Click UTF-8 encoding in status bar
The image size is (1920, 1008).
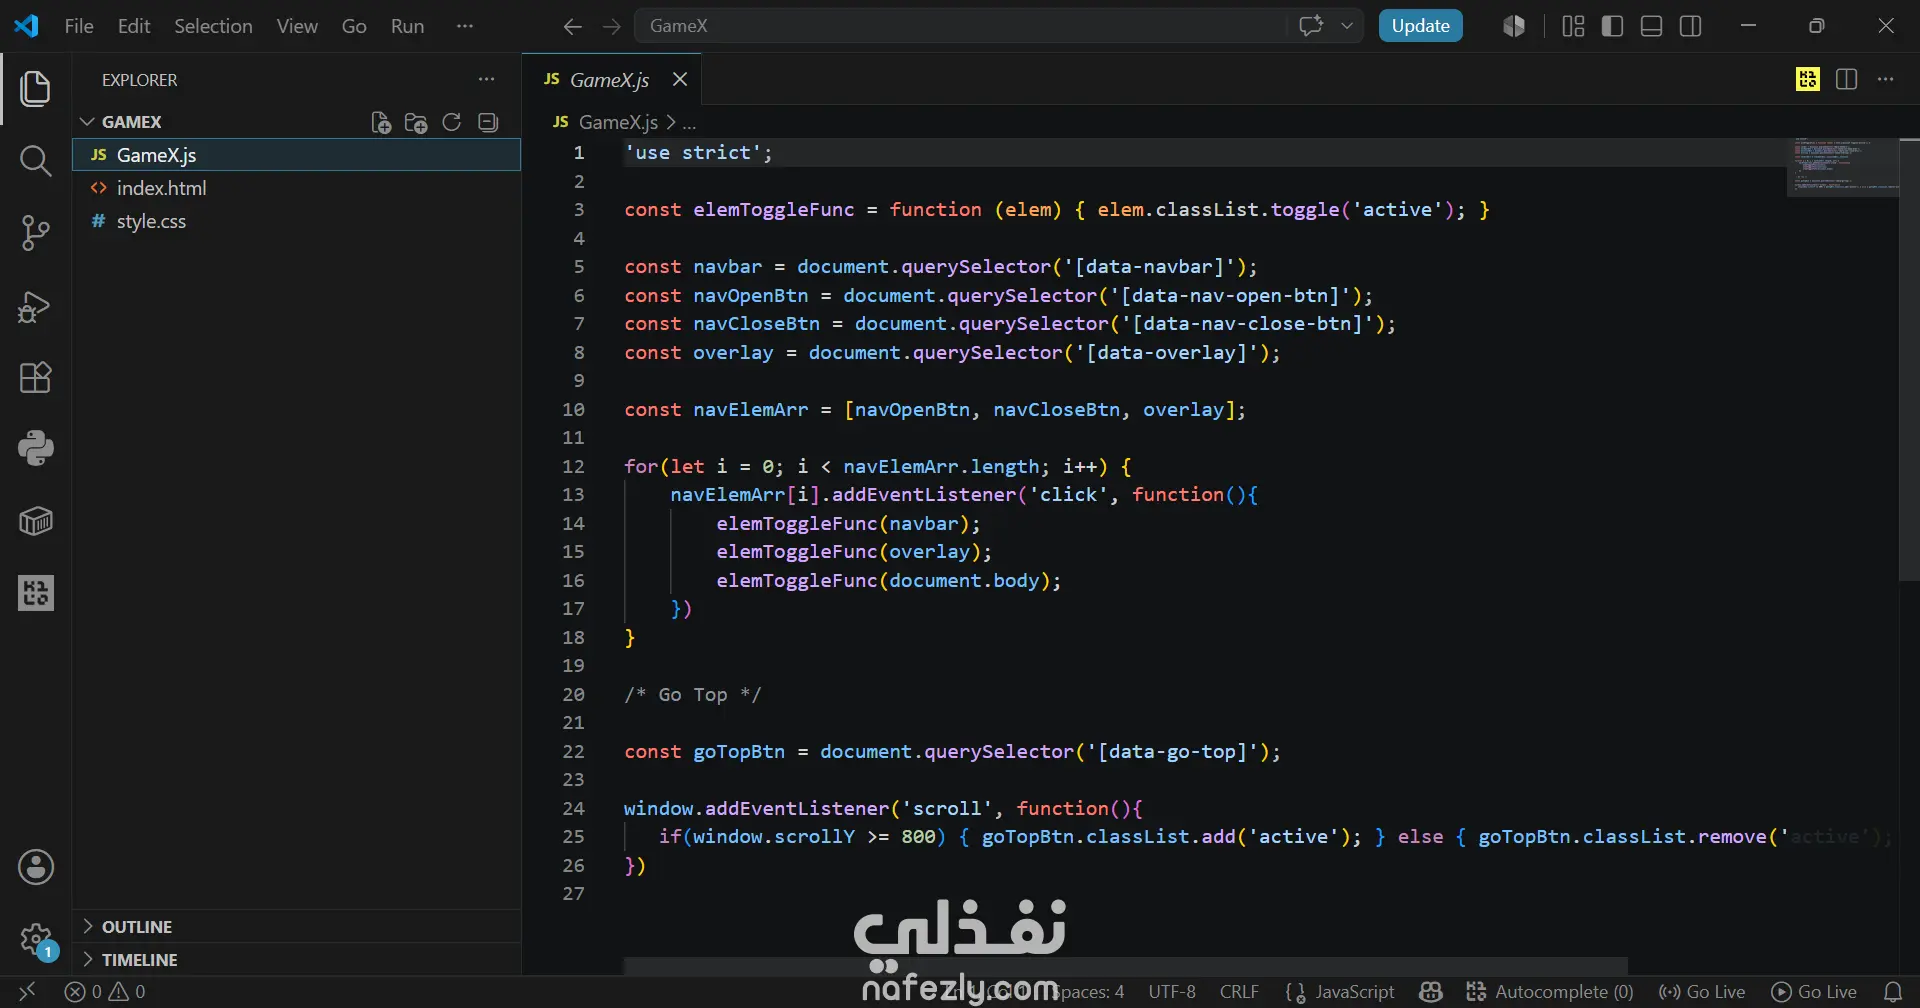(x=1172, y=991)
